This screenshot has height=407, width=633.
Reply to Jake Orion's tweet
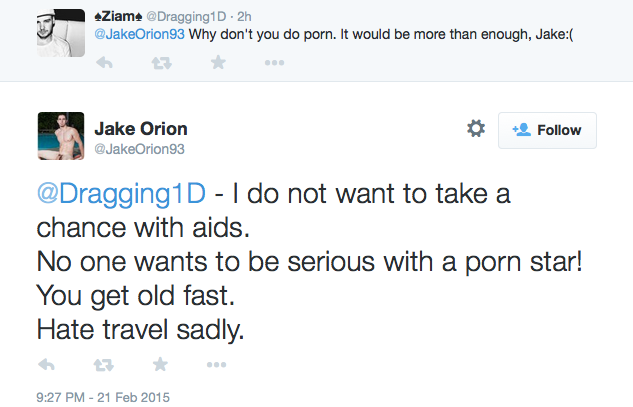[46, 365]
